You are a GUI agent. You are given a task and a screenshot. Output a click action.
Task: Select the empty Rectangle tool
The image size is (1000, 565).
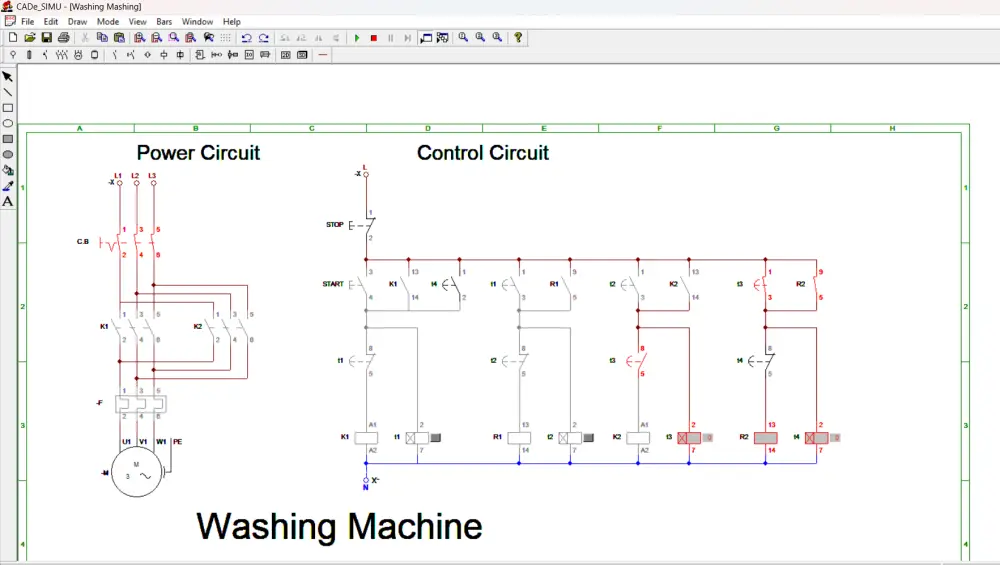click(8, 108)
